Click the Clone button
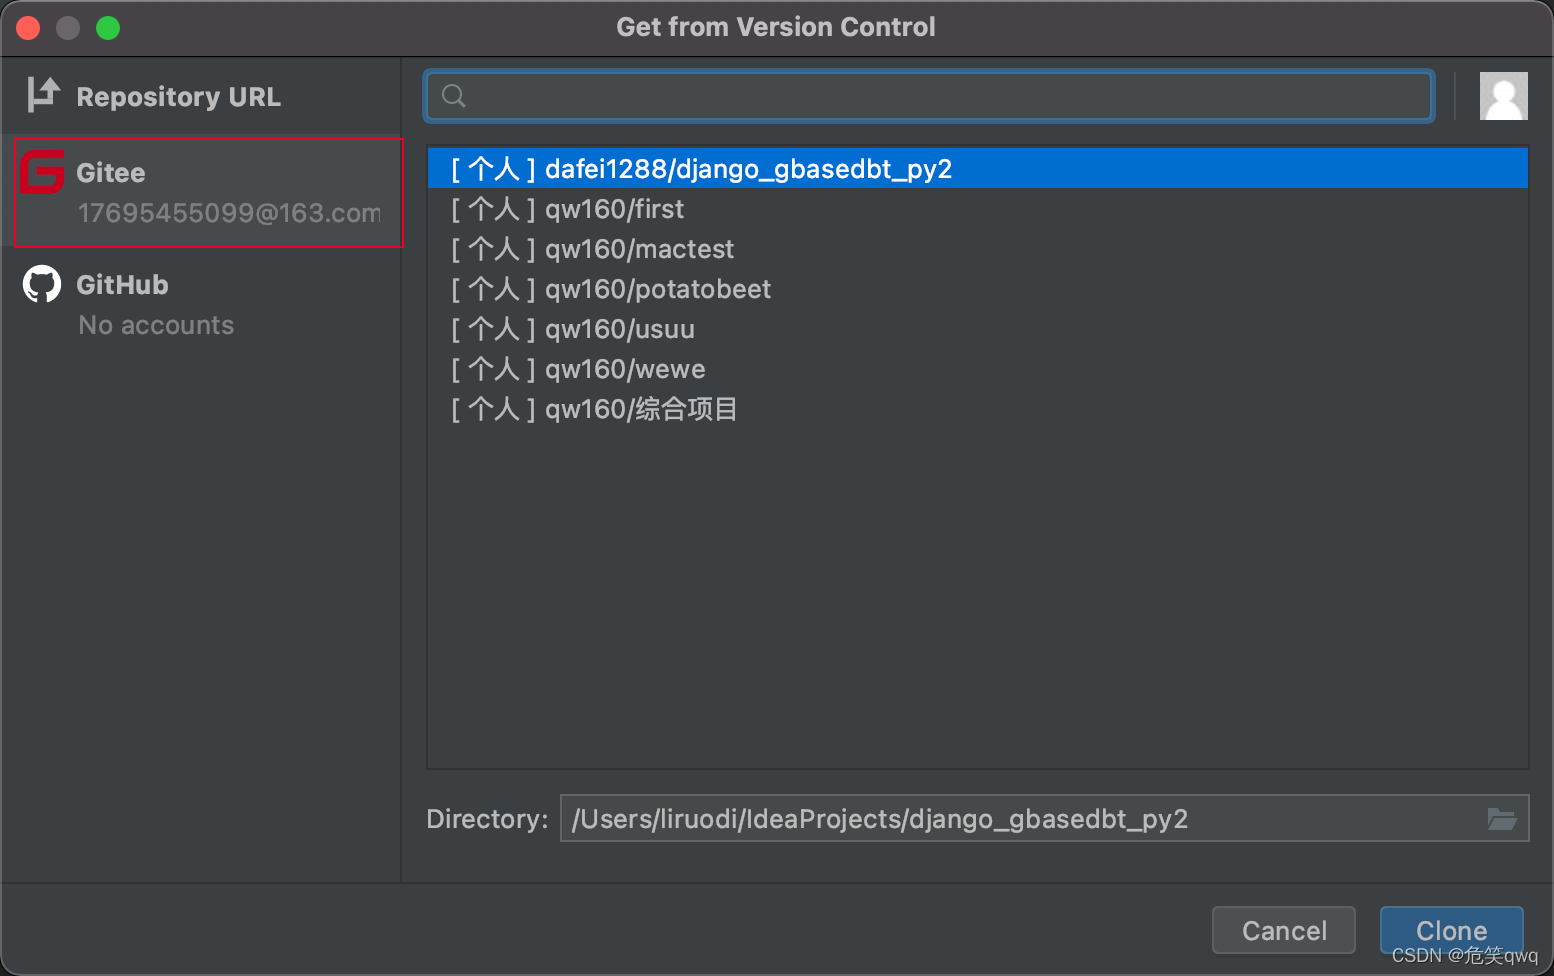The height and width of the screenshot is (976, 1554). 1451,931
